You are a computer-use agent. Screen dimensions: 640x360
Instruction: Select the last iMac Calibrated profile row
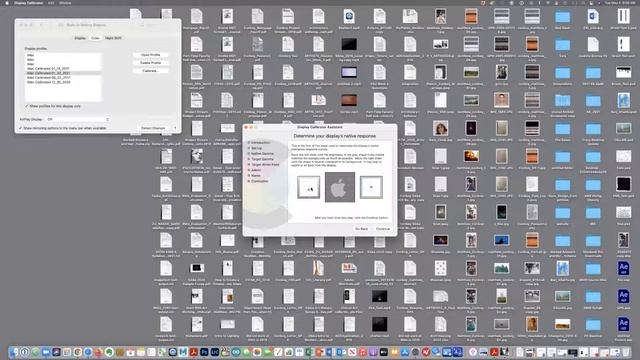coord(63,82)
